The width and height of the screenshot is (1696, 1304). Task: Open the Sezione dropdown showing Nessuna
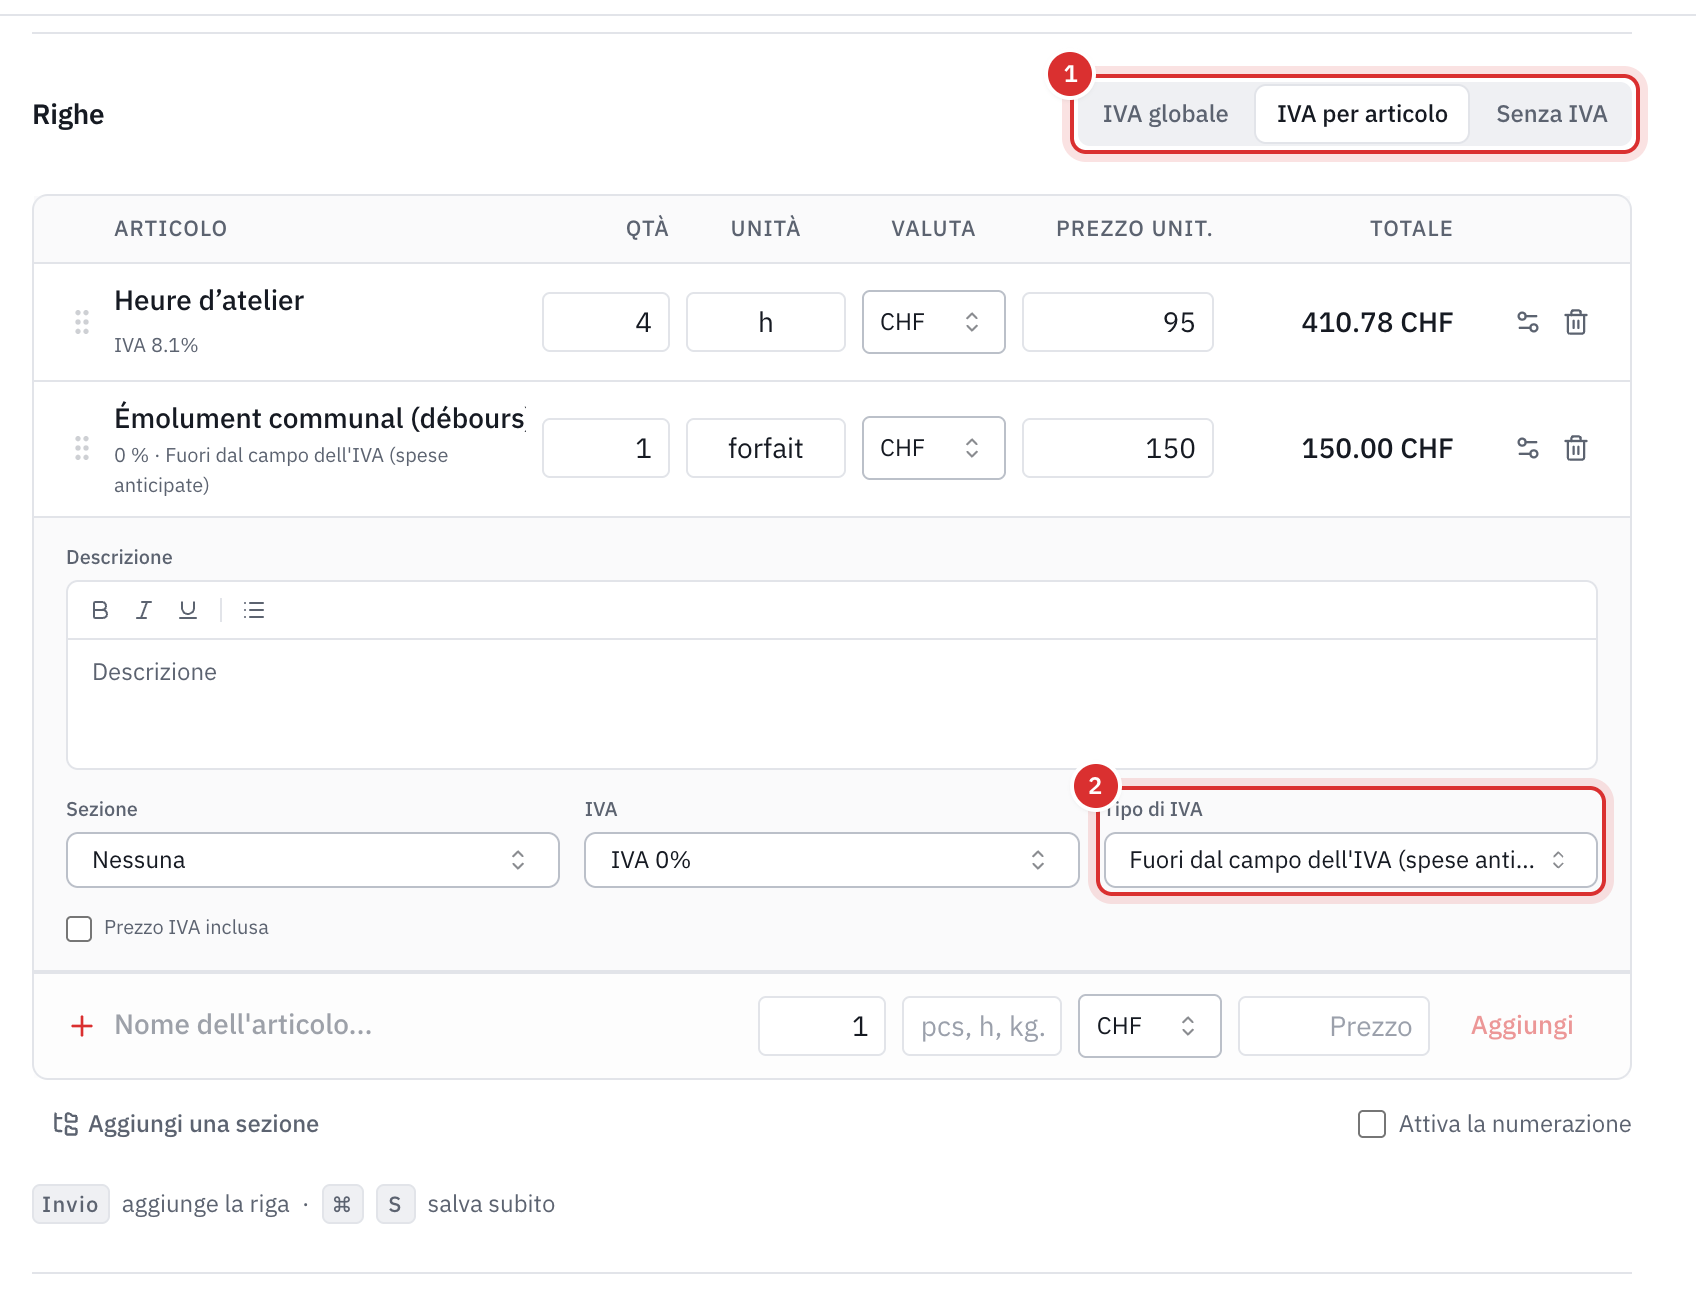pyautogui.click(x=313, y=860)
